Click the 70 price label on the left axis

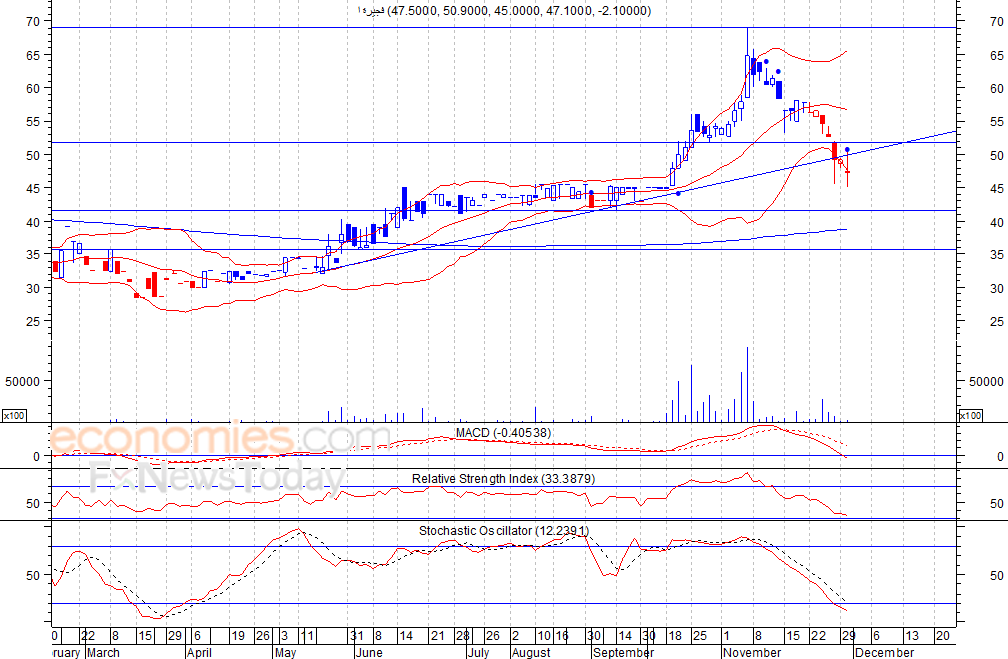coord(33,21)
